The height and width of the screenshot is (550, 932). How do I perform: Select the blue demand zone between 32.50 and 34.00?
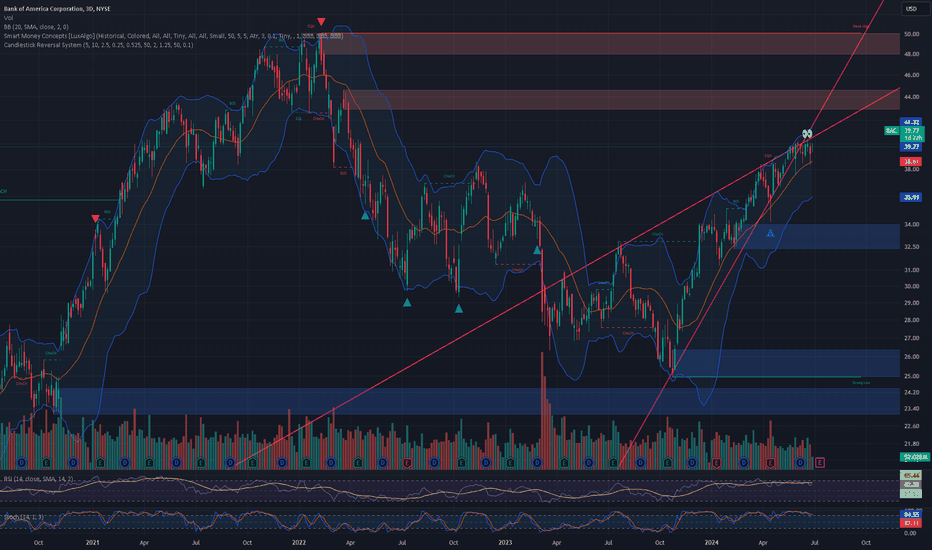point(817,236)
